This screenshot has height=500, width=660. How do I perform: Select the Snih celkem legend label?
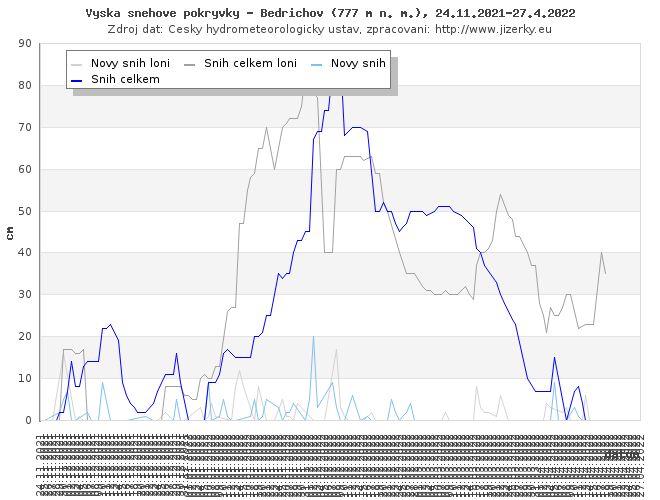[125, 78]
